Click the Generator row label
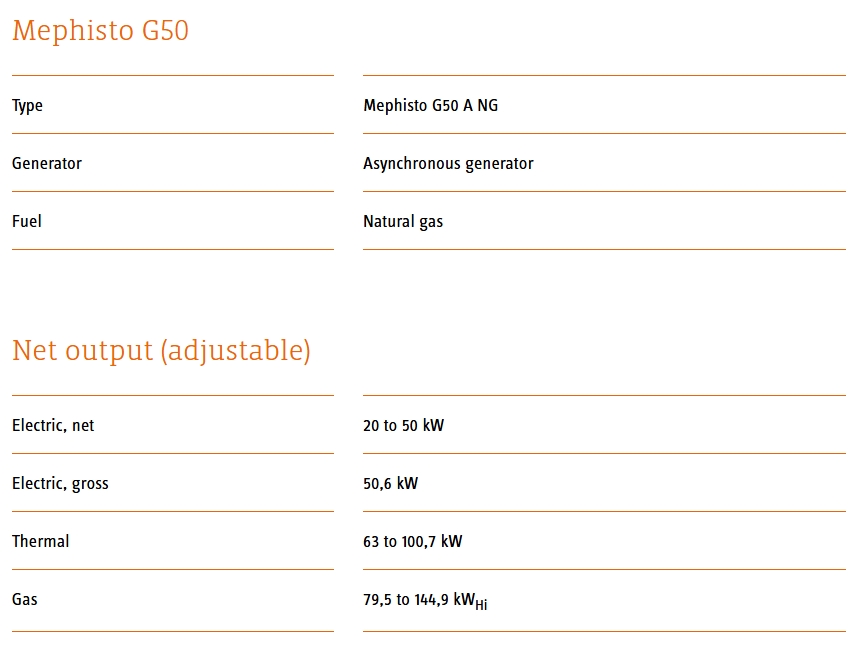This screenshot has height=655, width=867. (47, 163)
